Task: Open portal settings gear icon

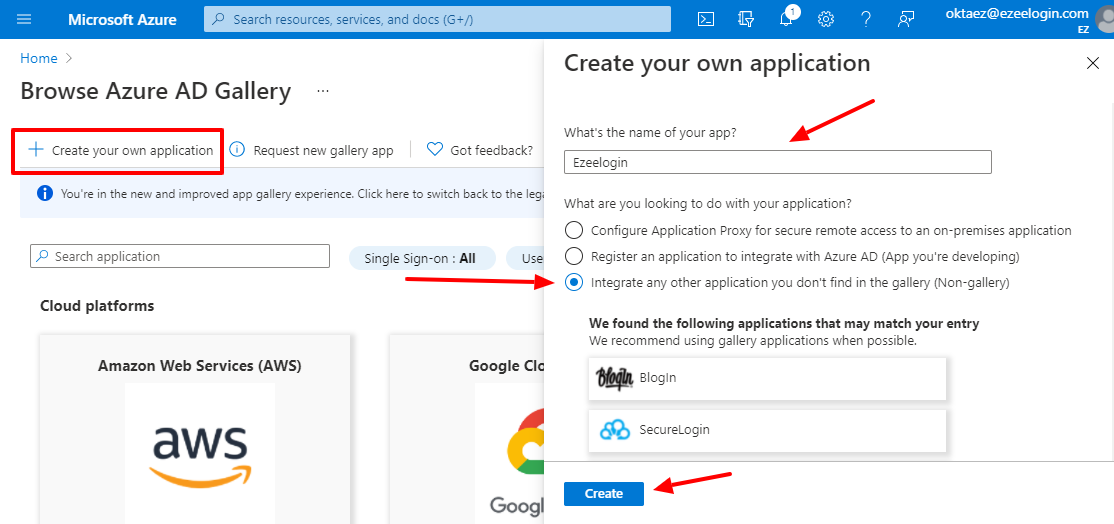Action: [826, 19]
